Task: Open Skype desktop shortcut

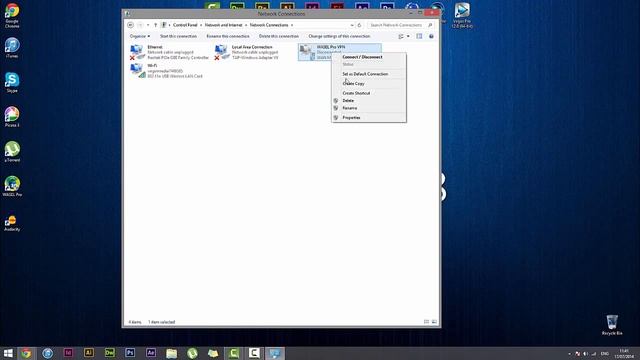Action: pyautogui.click(x=12, y=82)
